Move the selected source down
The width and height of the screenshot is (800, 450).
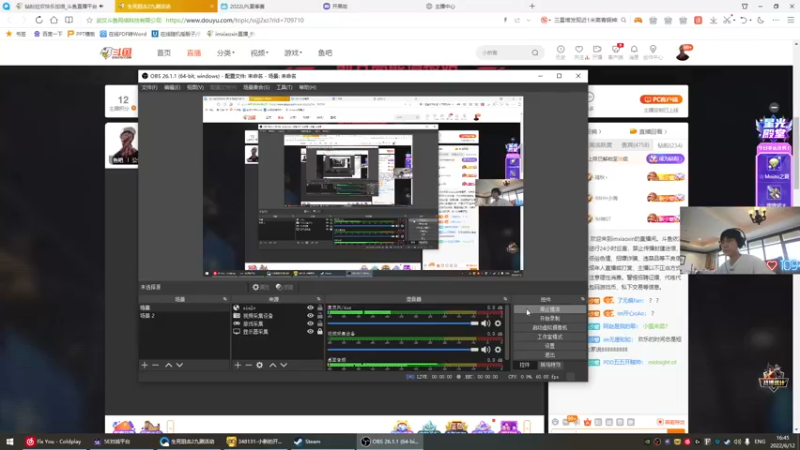(x=284, y=365)
